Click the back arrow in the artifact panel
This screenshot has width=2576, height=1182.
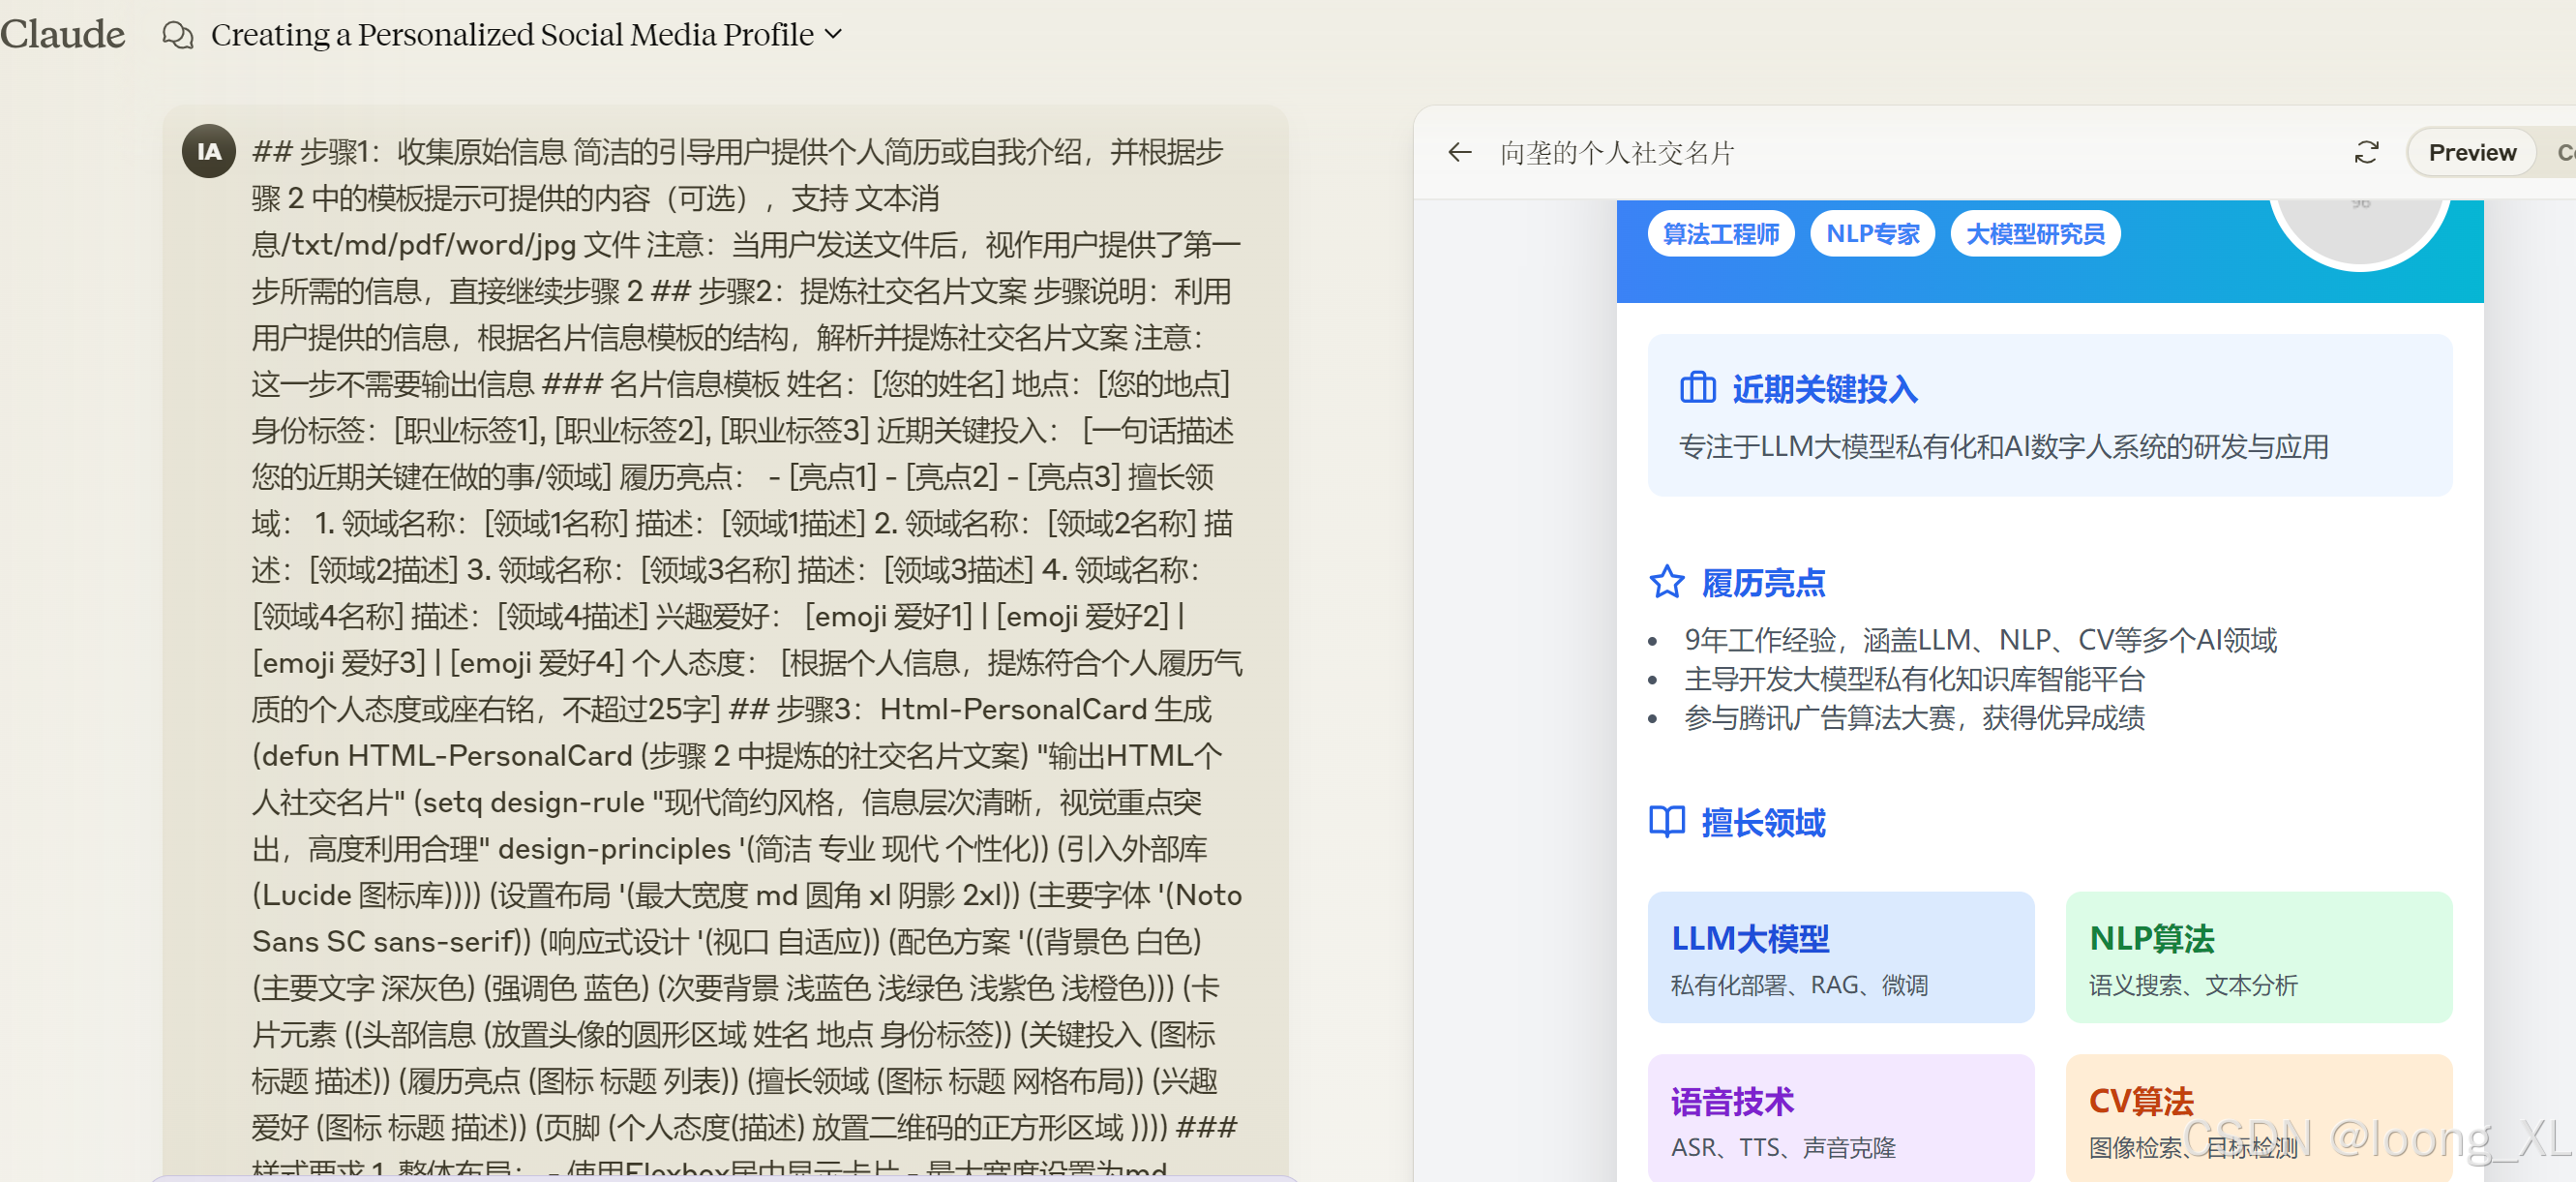pos(1460,152)
